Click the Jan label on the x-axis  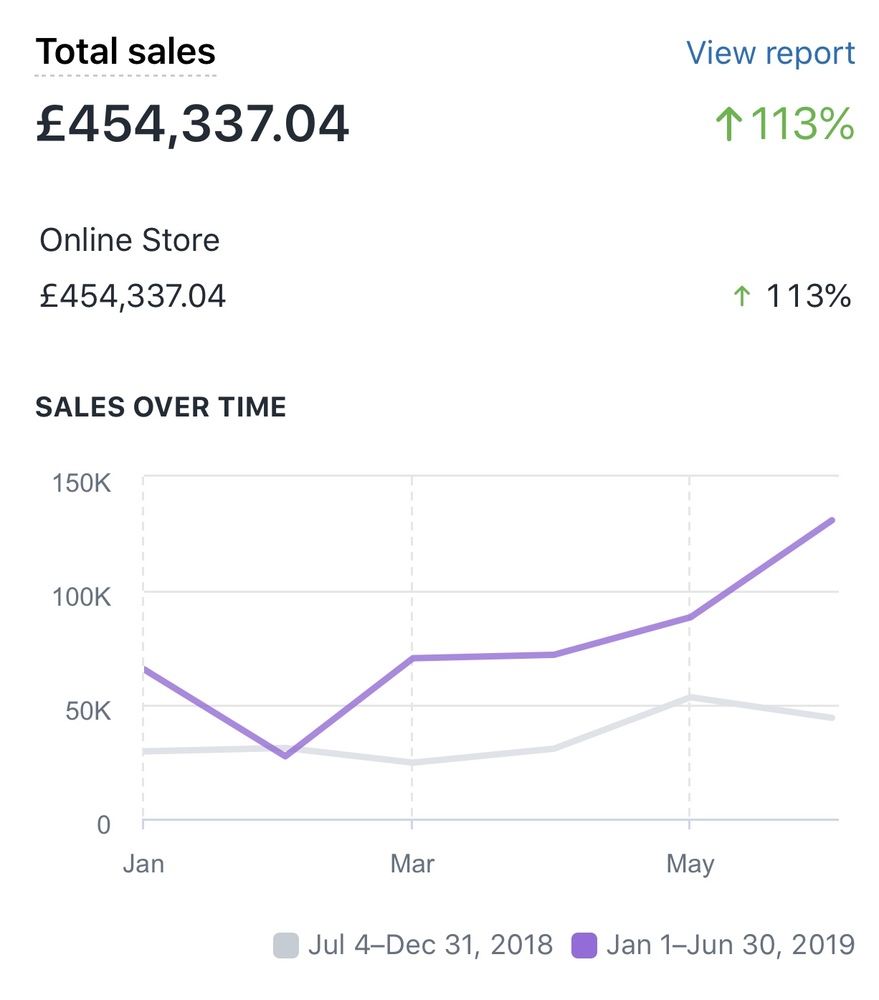pos(143,864)
